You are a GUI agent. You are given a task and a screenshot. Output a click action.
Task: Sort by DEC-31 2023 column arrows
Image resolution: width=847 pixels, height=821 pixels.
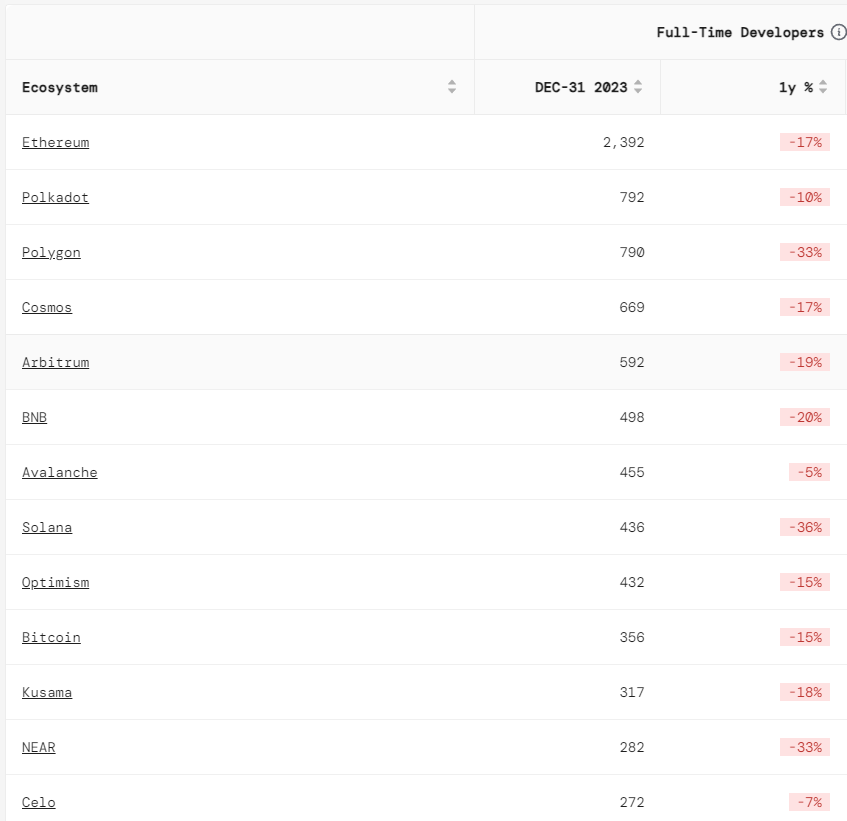[638, 87]
